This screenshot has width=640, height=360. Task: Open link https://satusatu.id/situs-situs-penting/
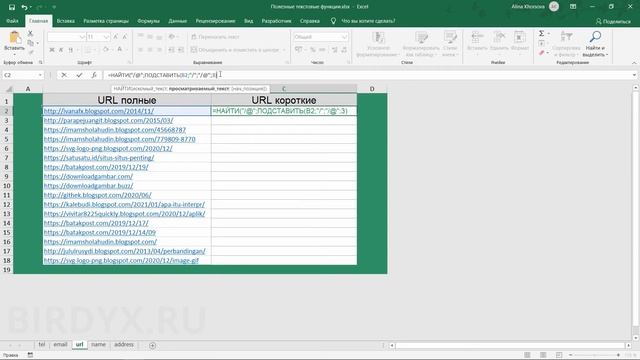[x=99, y=158]
